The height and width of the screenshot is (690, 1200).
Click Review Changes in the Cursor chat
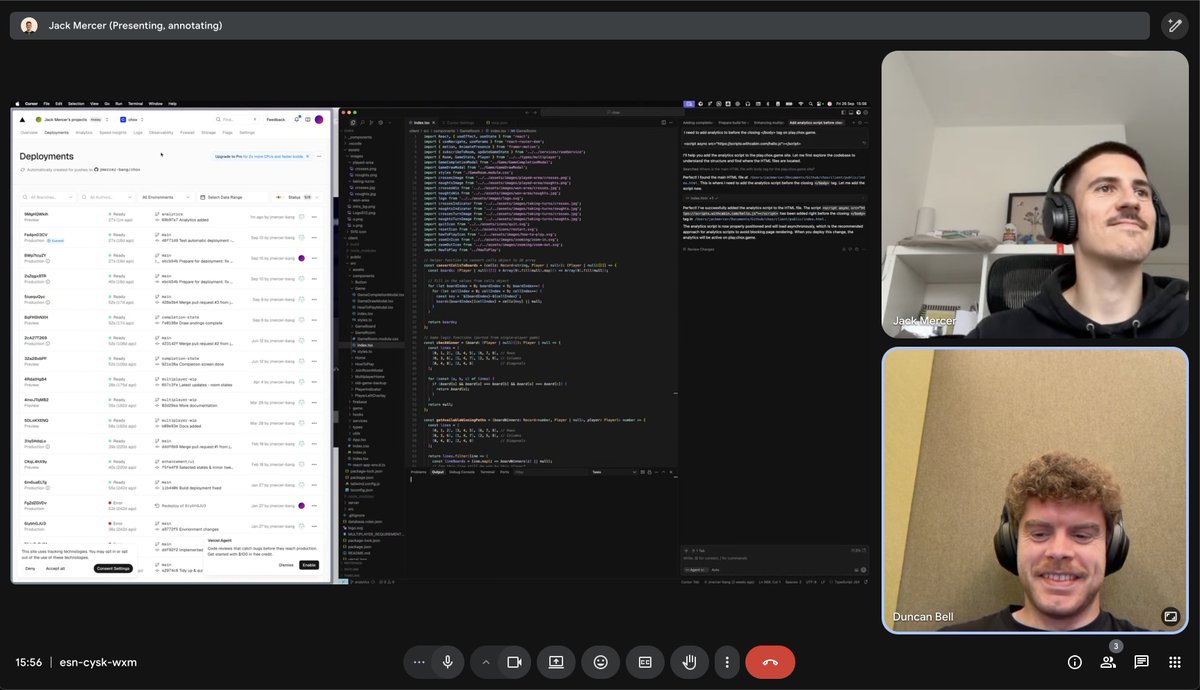(x=700, y=248)
